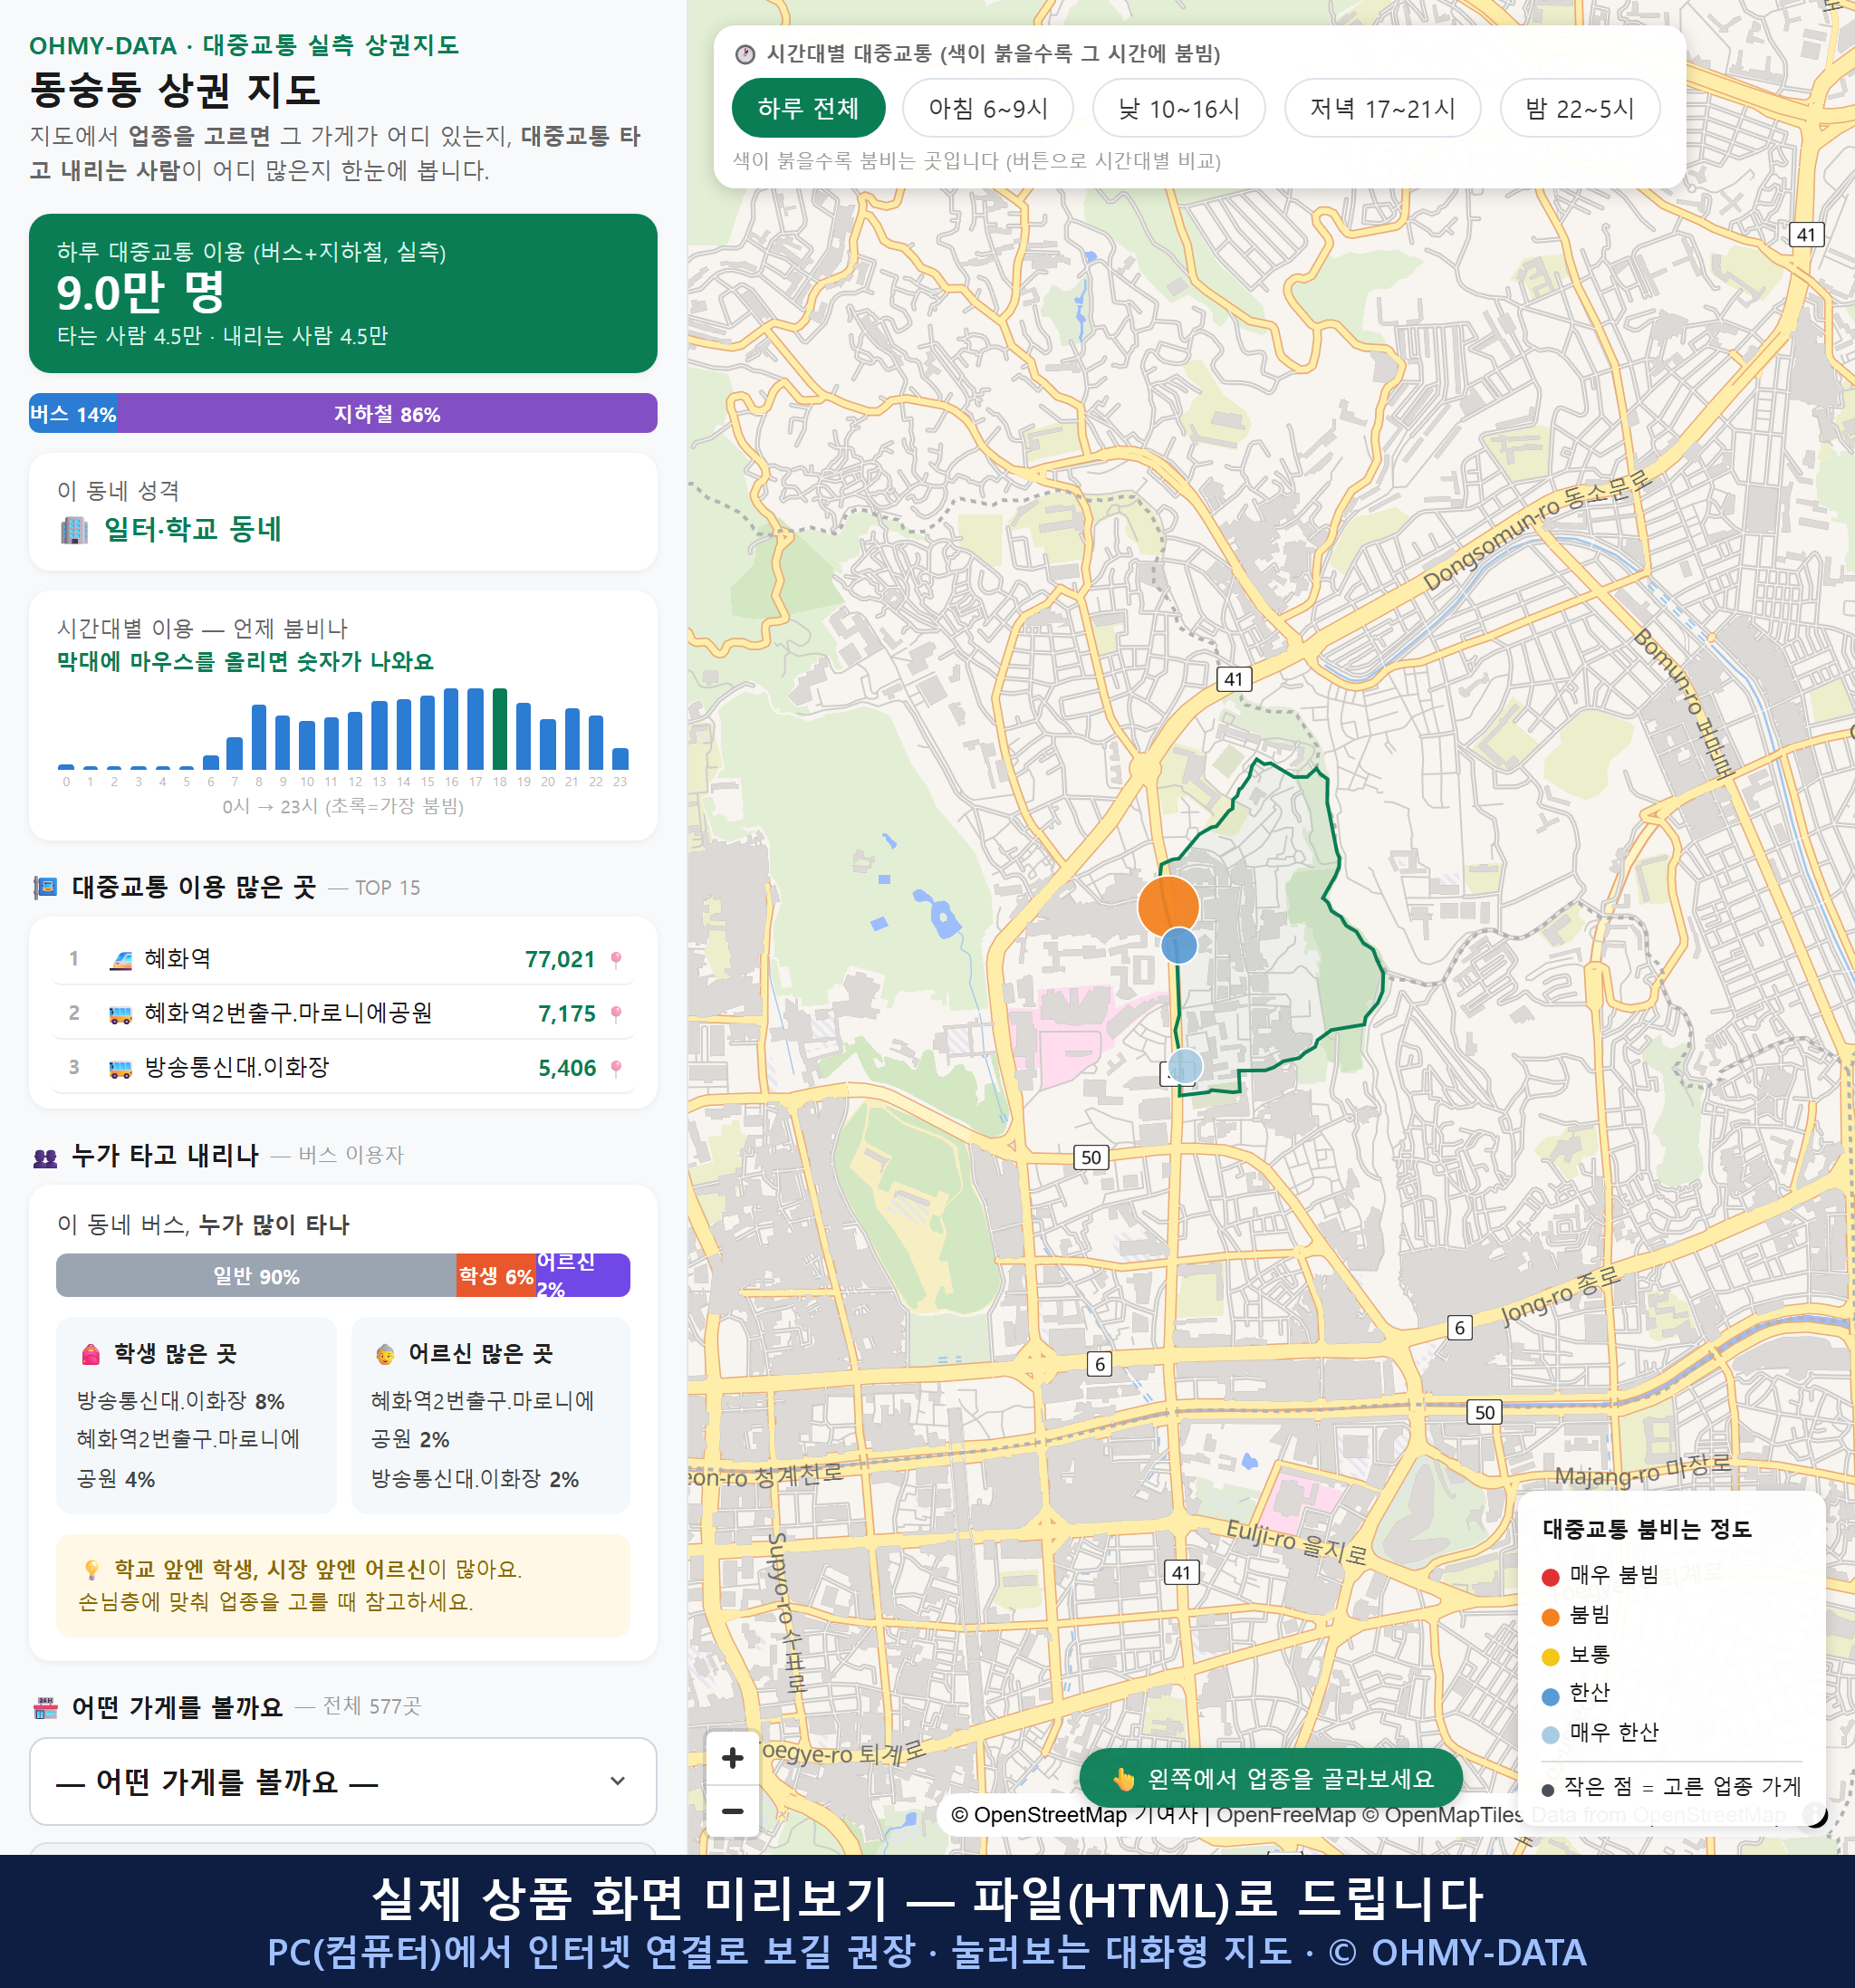The height and width of the screenshot is (1988, 1855).
Task: Open the 어떤 가게를 볼까요 dropdown
Action: (343, 1781)
